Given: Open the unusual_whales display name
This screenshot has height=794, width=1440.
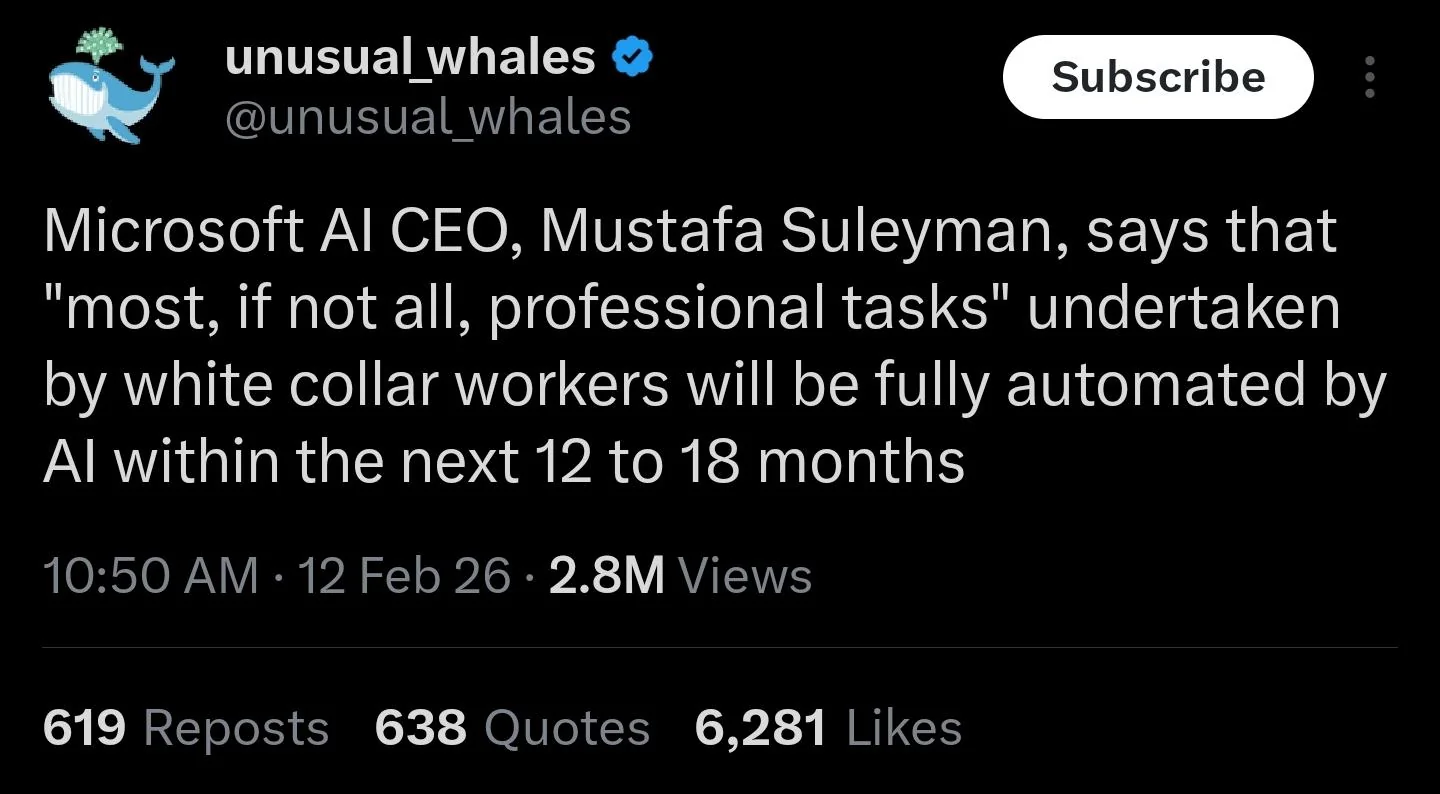Looking at the screenshot, I should coord(410,58).
